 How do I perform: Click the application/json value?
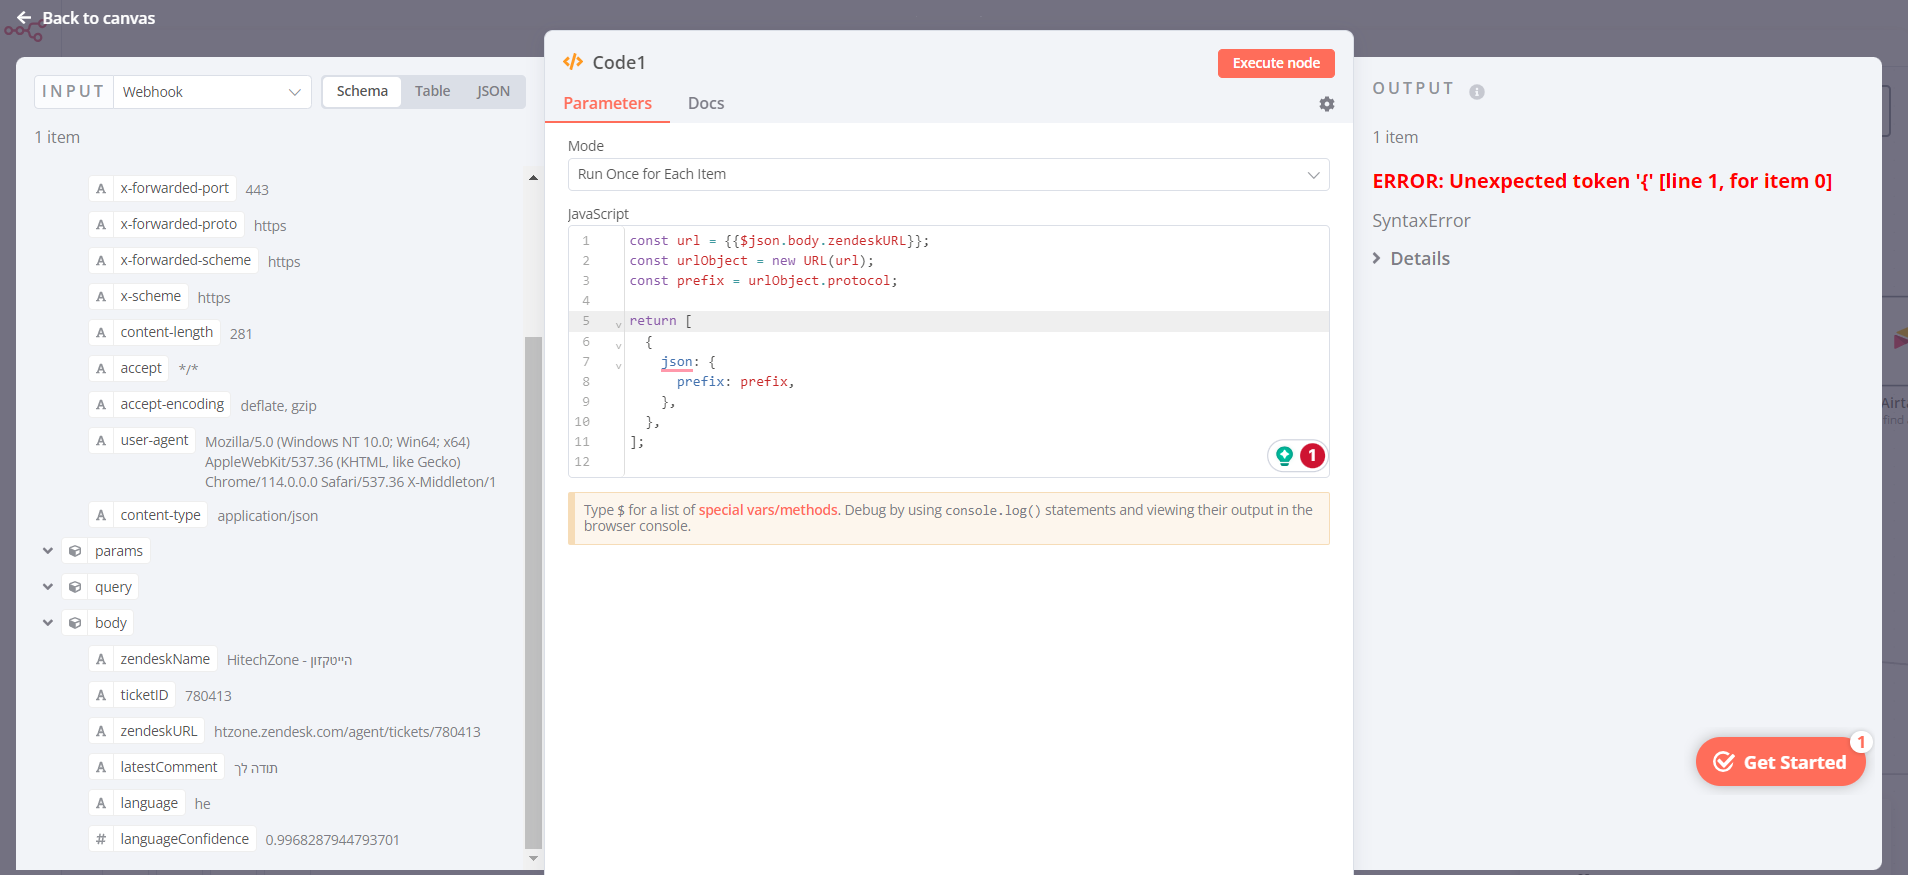[268, 516]
